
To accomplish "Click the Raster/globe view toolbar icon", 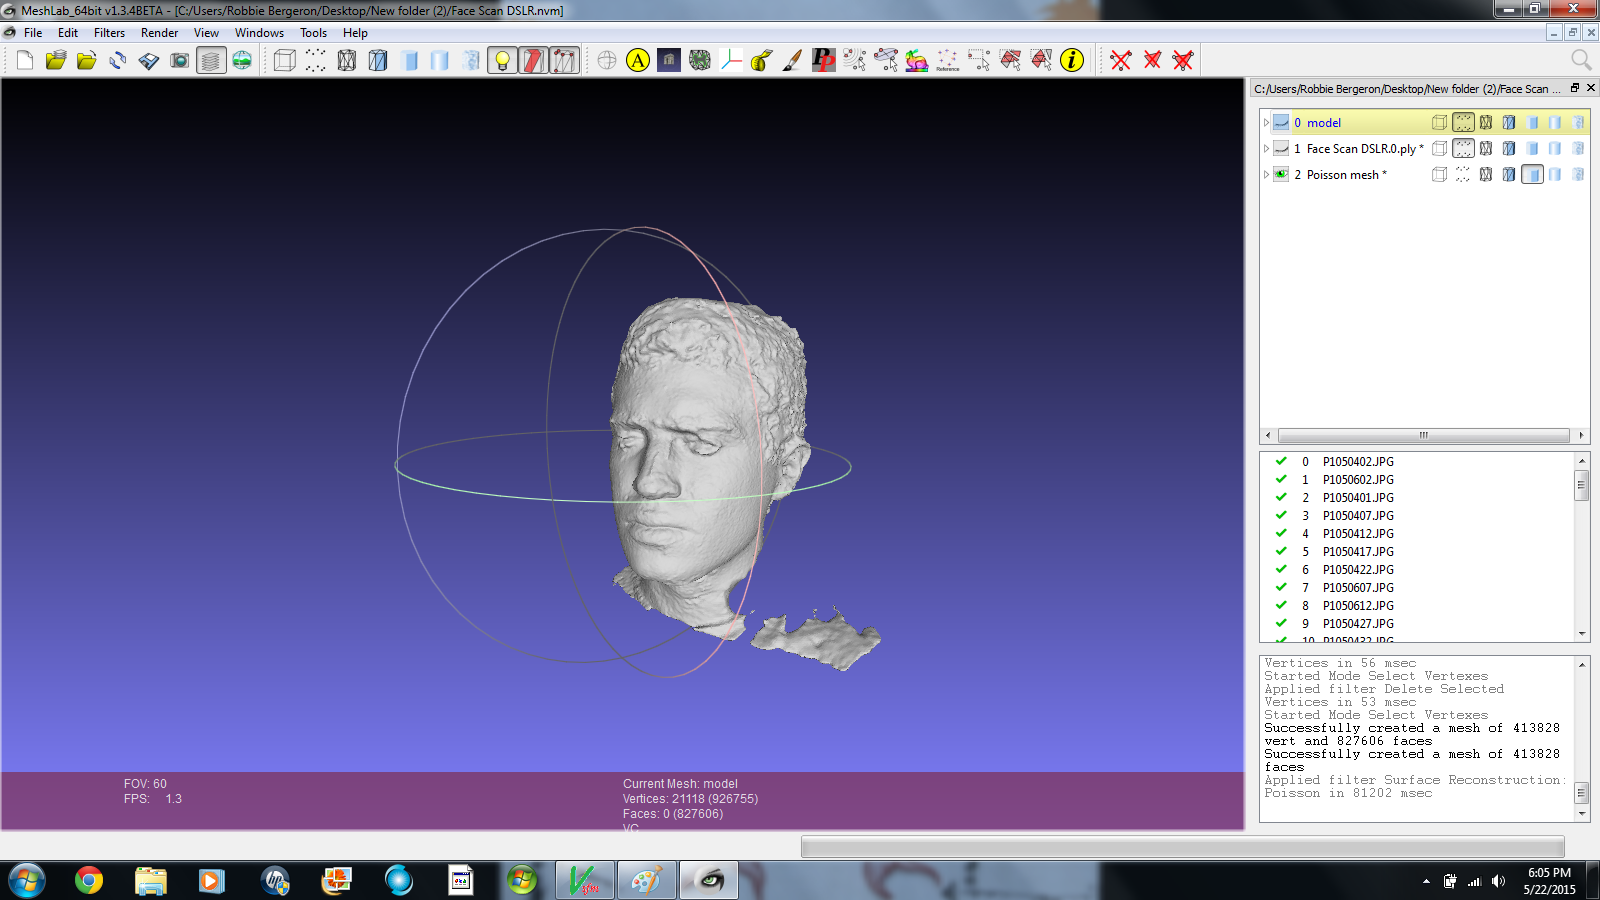I will (242, 61).
